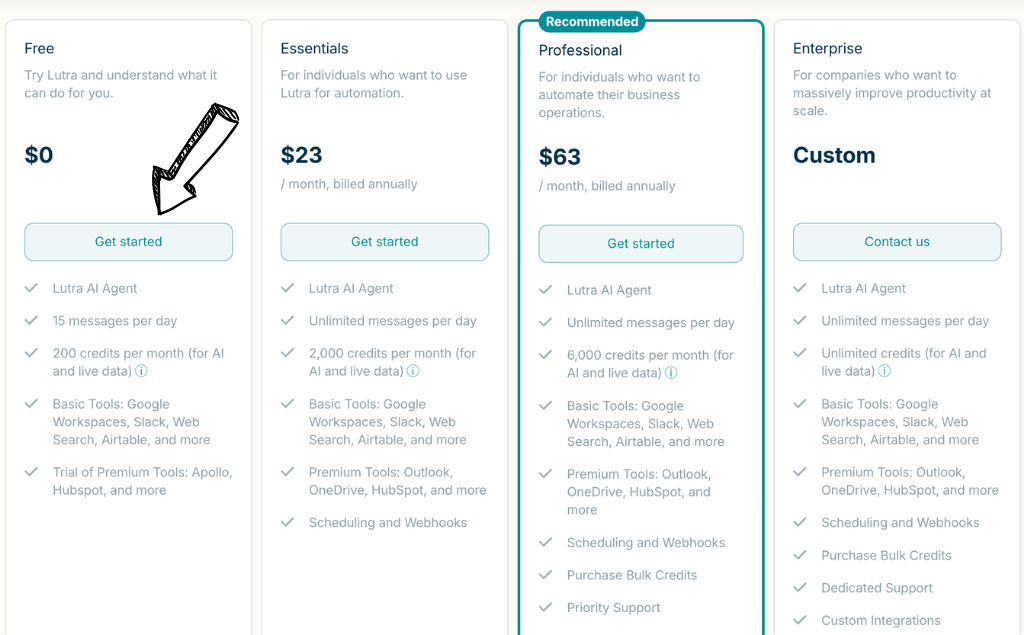Screen dimensions: 1024x635
Task: Click the Recommended badge above Professional
Action: (592, 22)
